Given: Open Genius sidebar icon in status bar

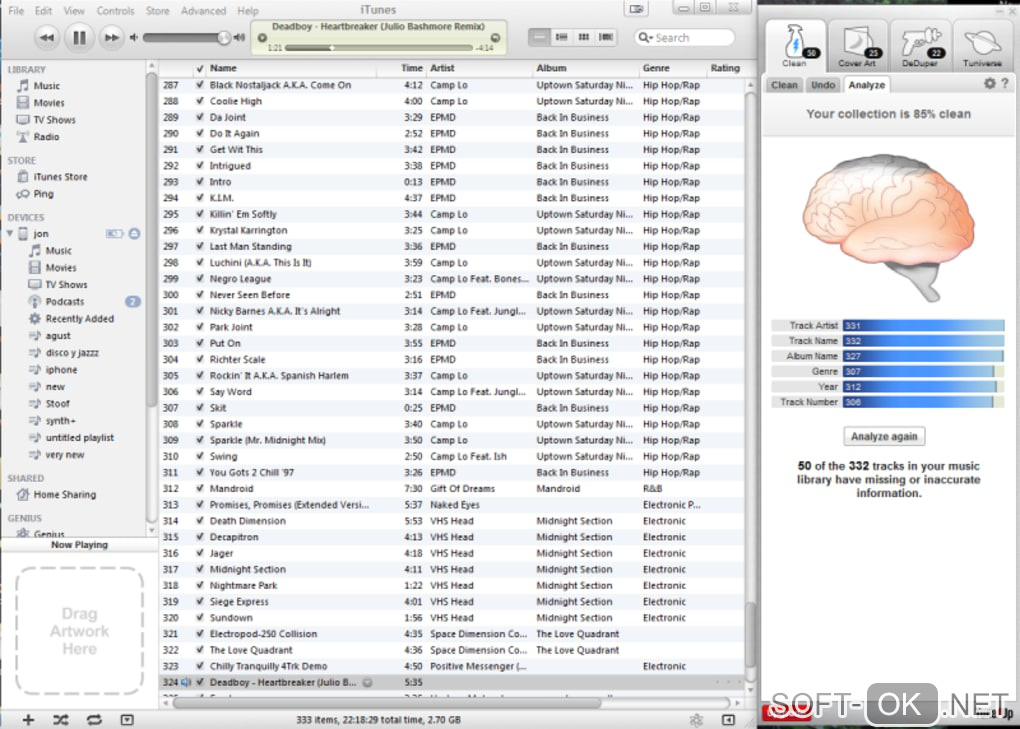Looking at the screenshot, I should click(696, 719).
